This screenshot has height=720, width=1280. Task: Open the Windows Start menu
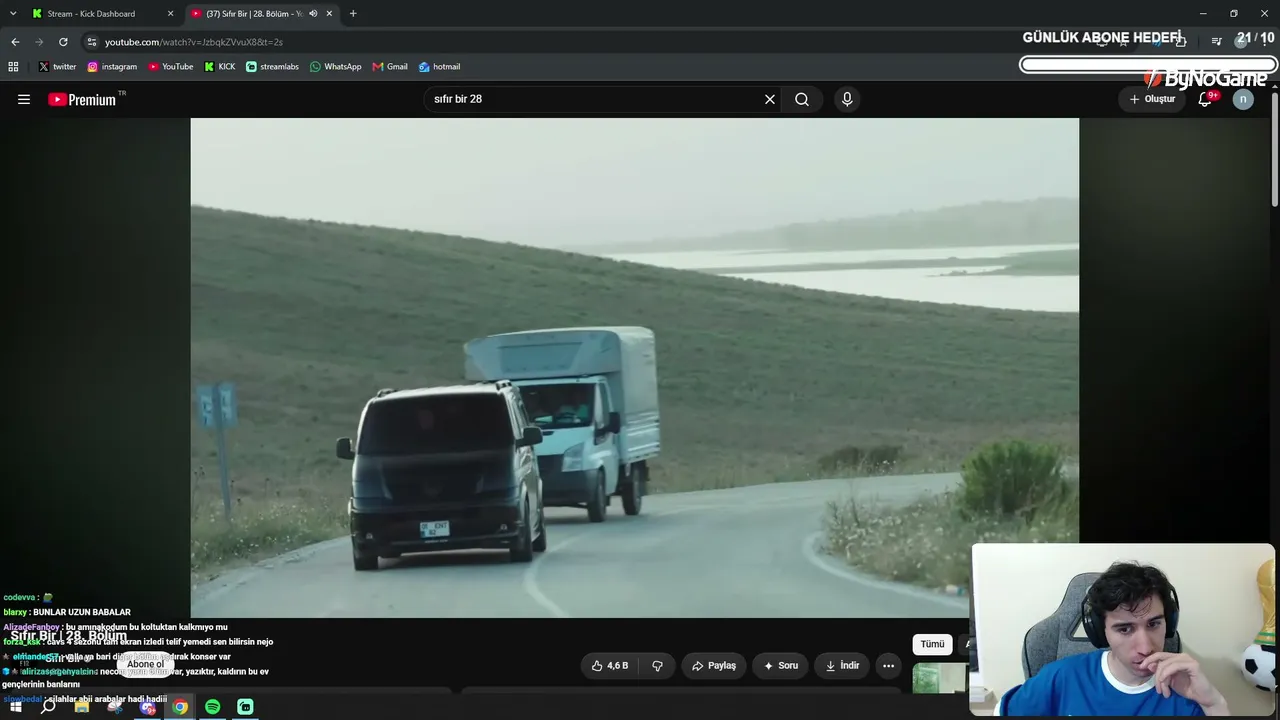pos(15,707)
